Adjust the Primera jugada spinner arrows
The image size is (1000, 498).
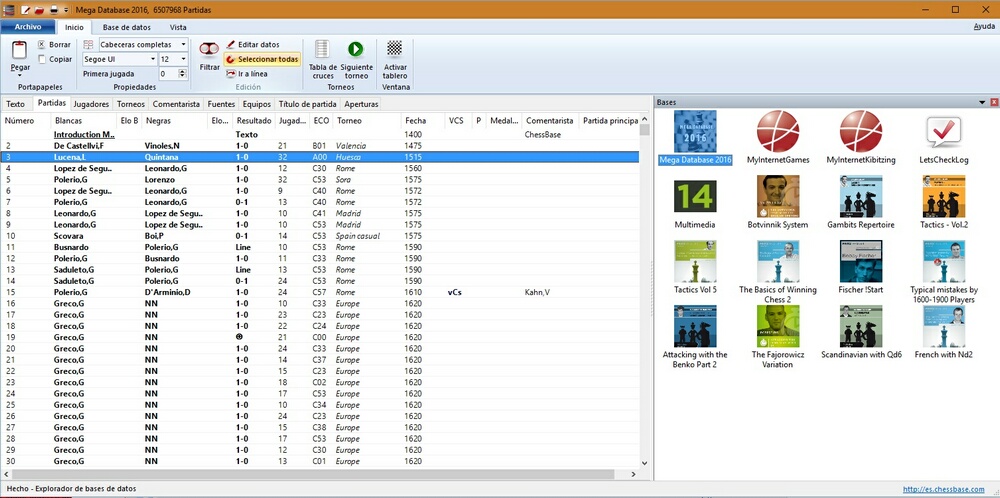183,74
